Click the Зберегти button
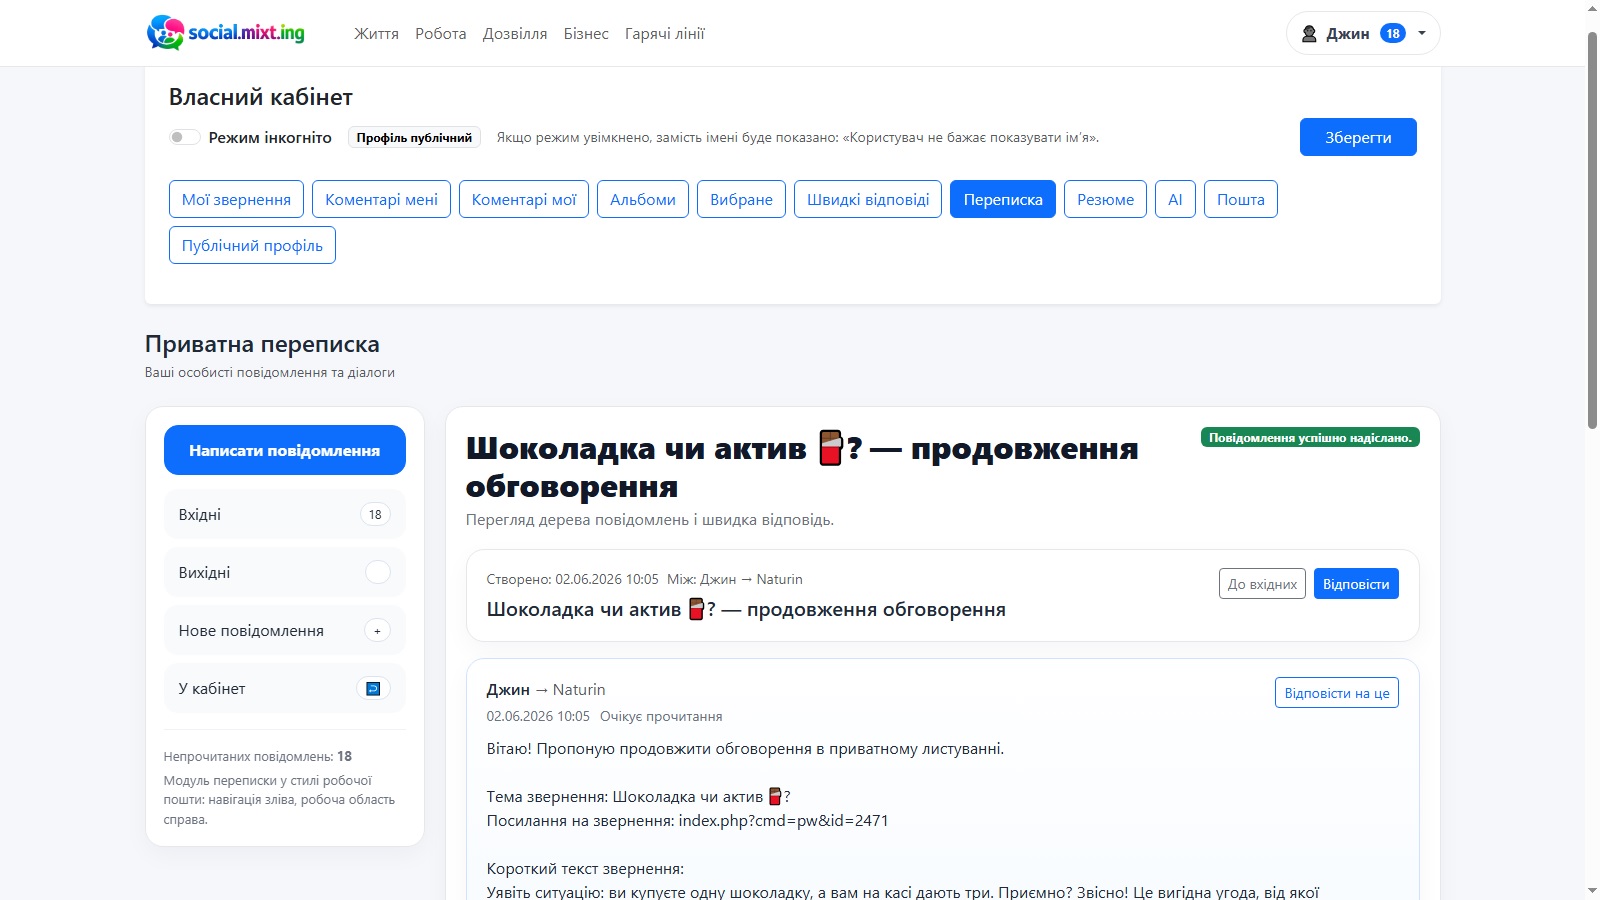Viewport: 1600px width, 900px height. click(1358, 137)
